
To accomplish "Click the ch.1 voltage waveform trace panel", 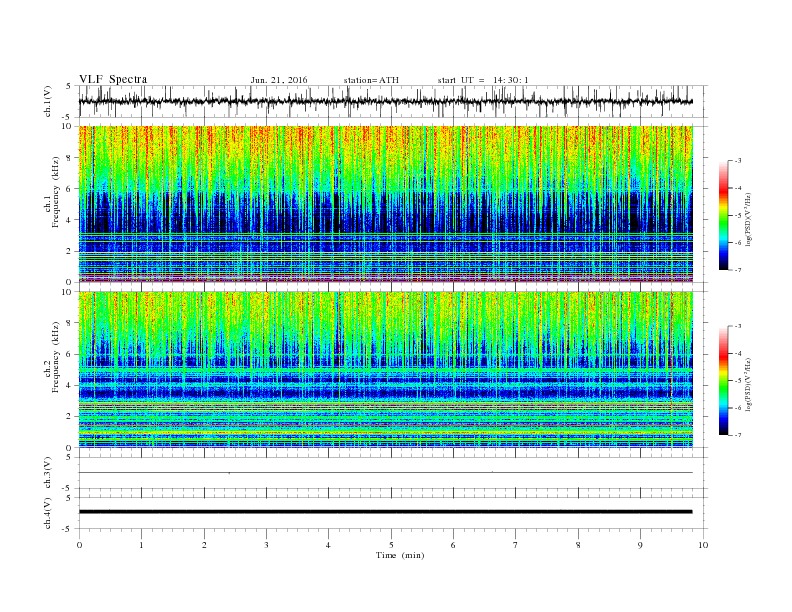I will pos(393,101).
